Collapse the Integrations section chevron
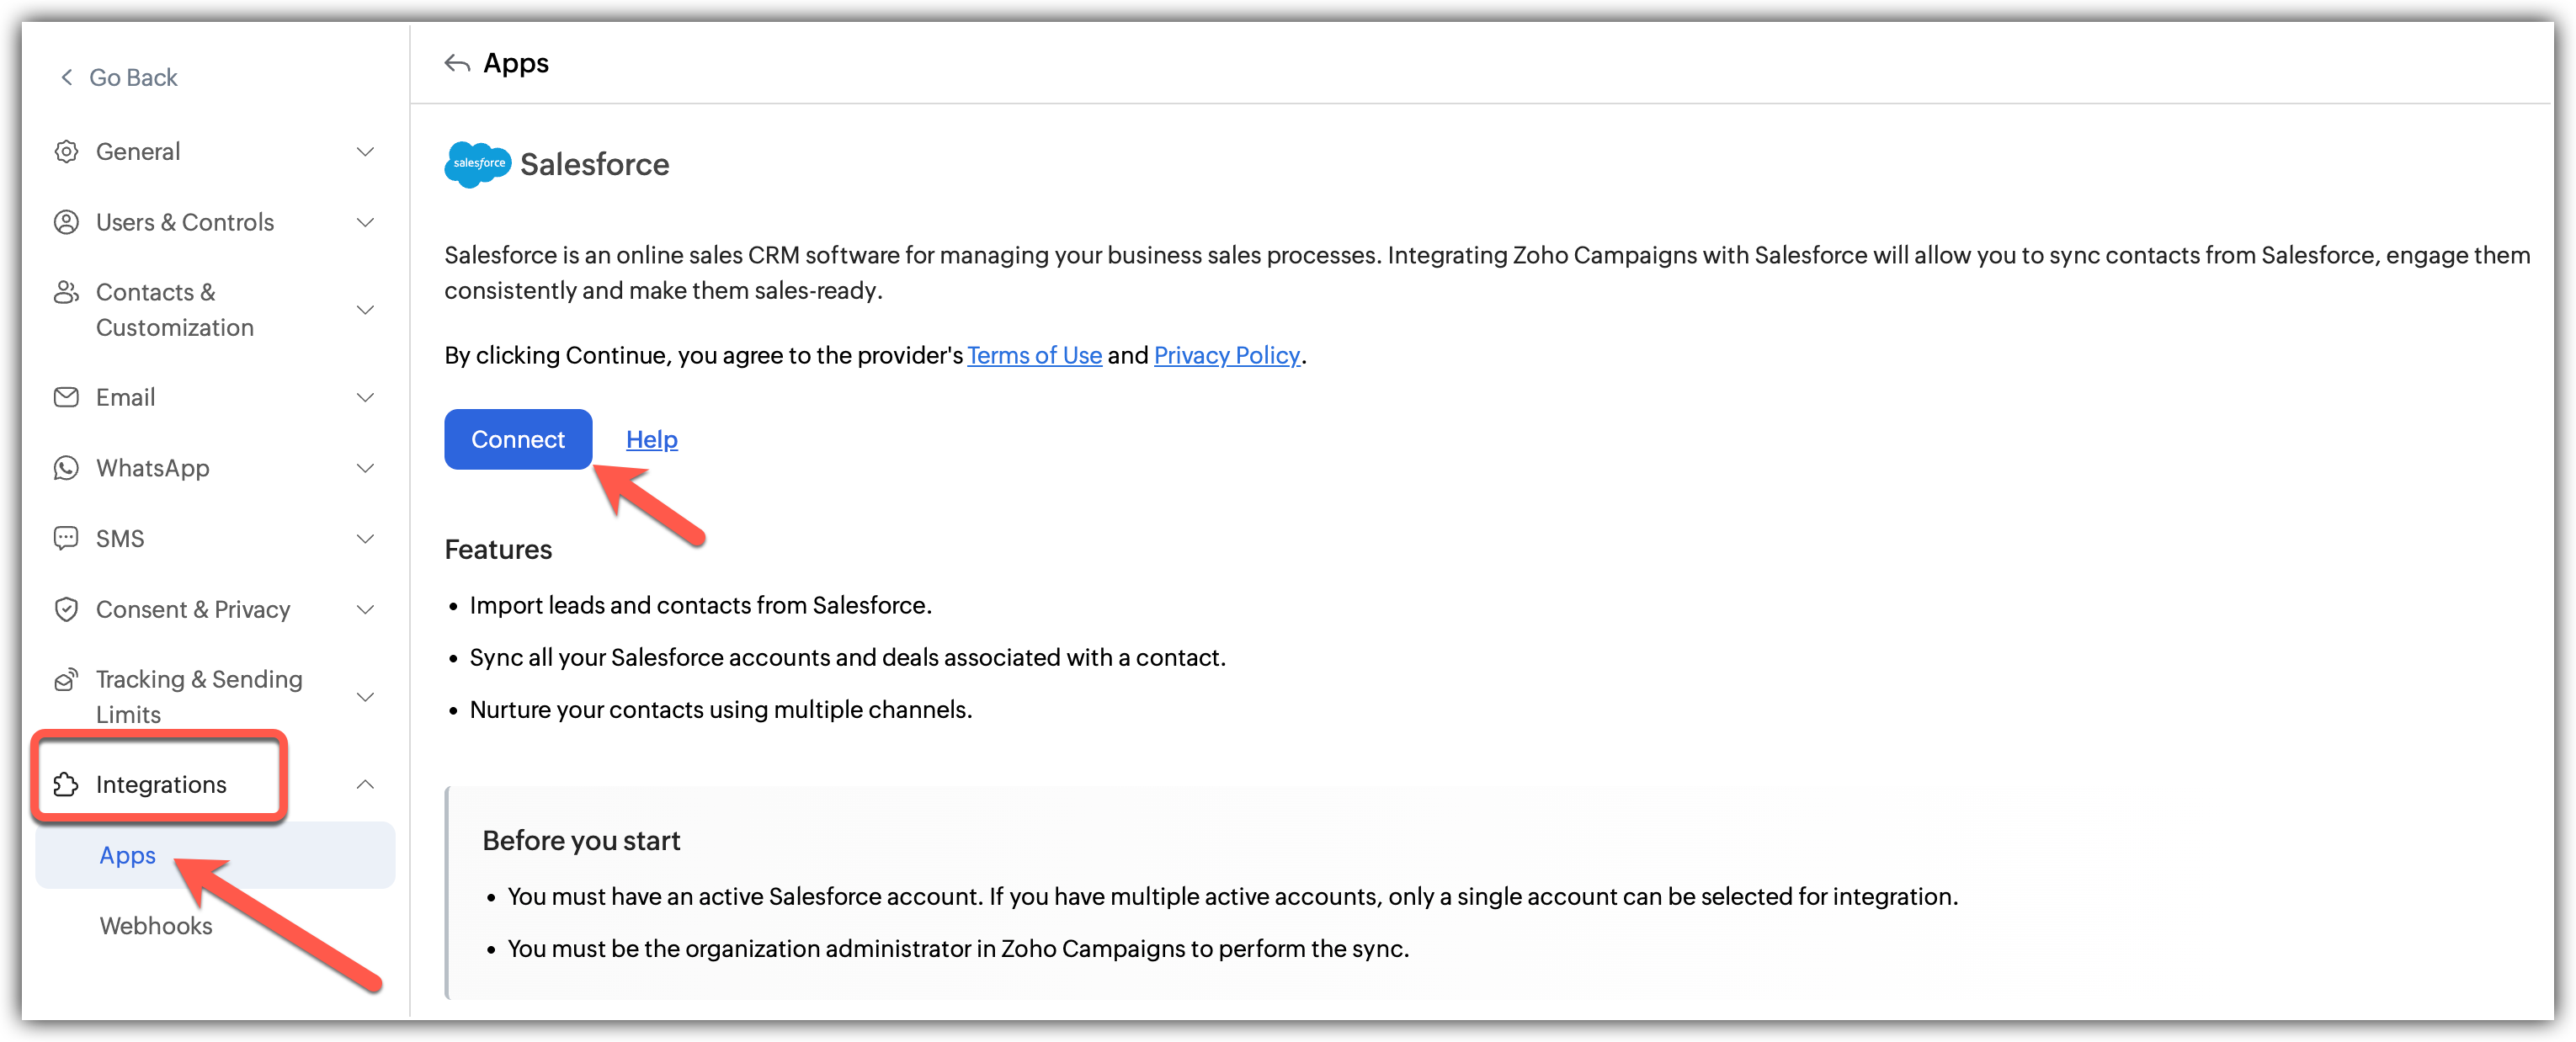The height and width of the screenshot is (1042, 2576). [x=366, y=784]
